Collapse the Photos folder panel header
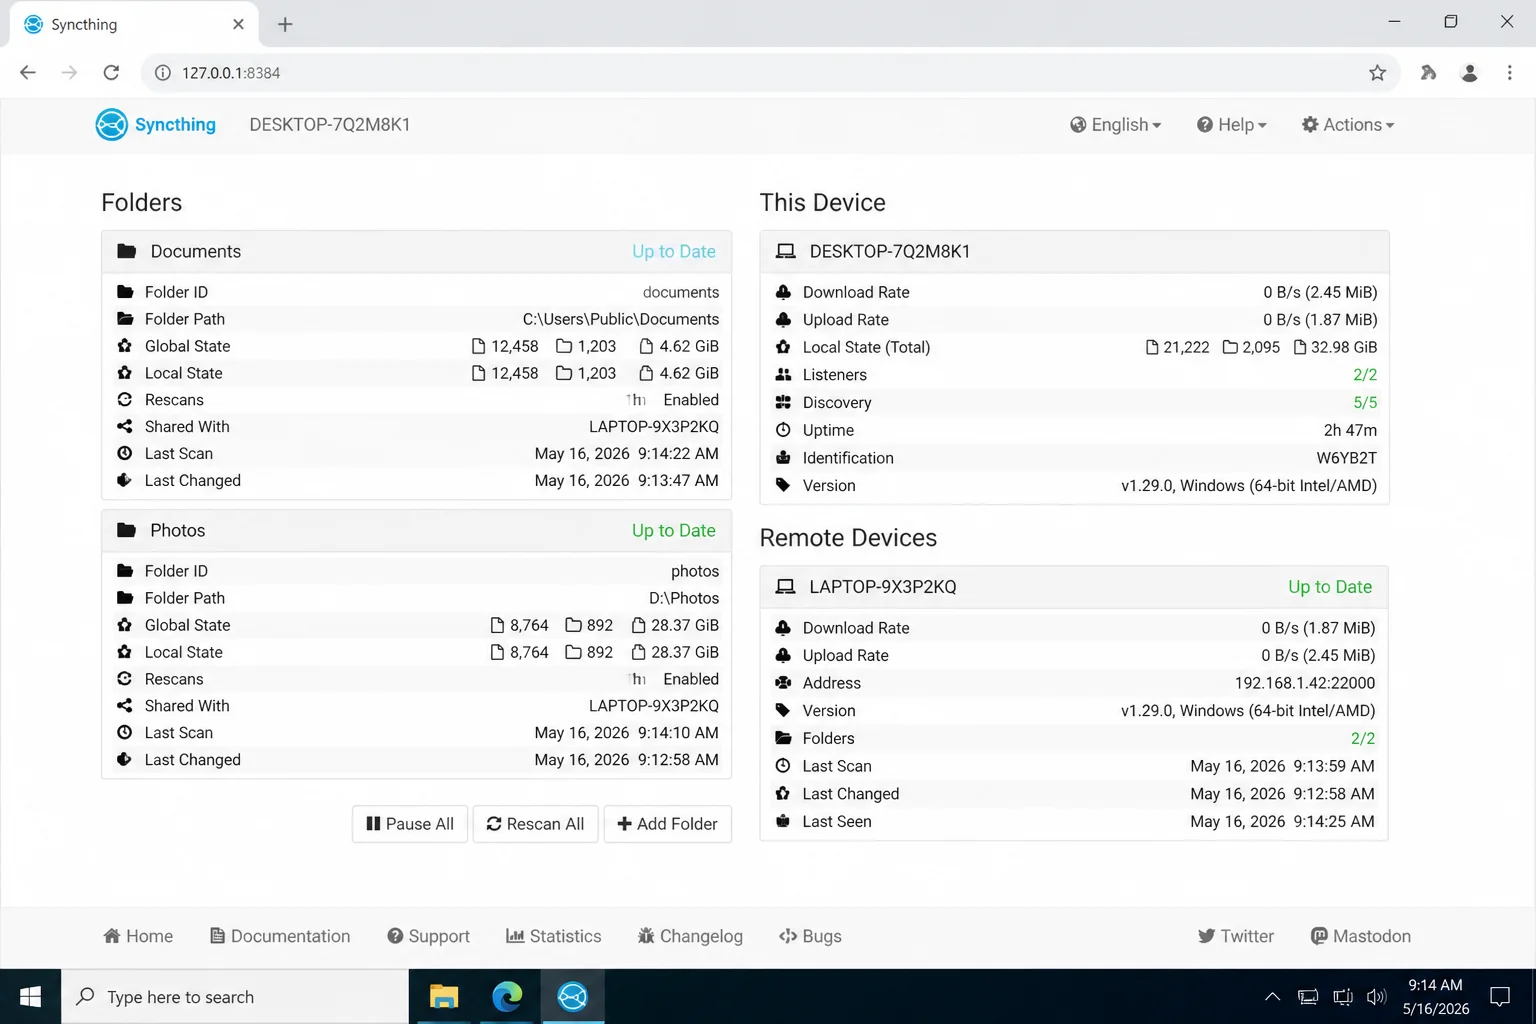 click(x=416, y=530)
